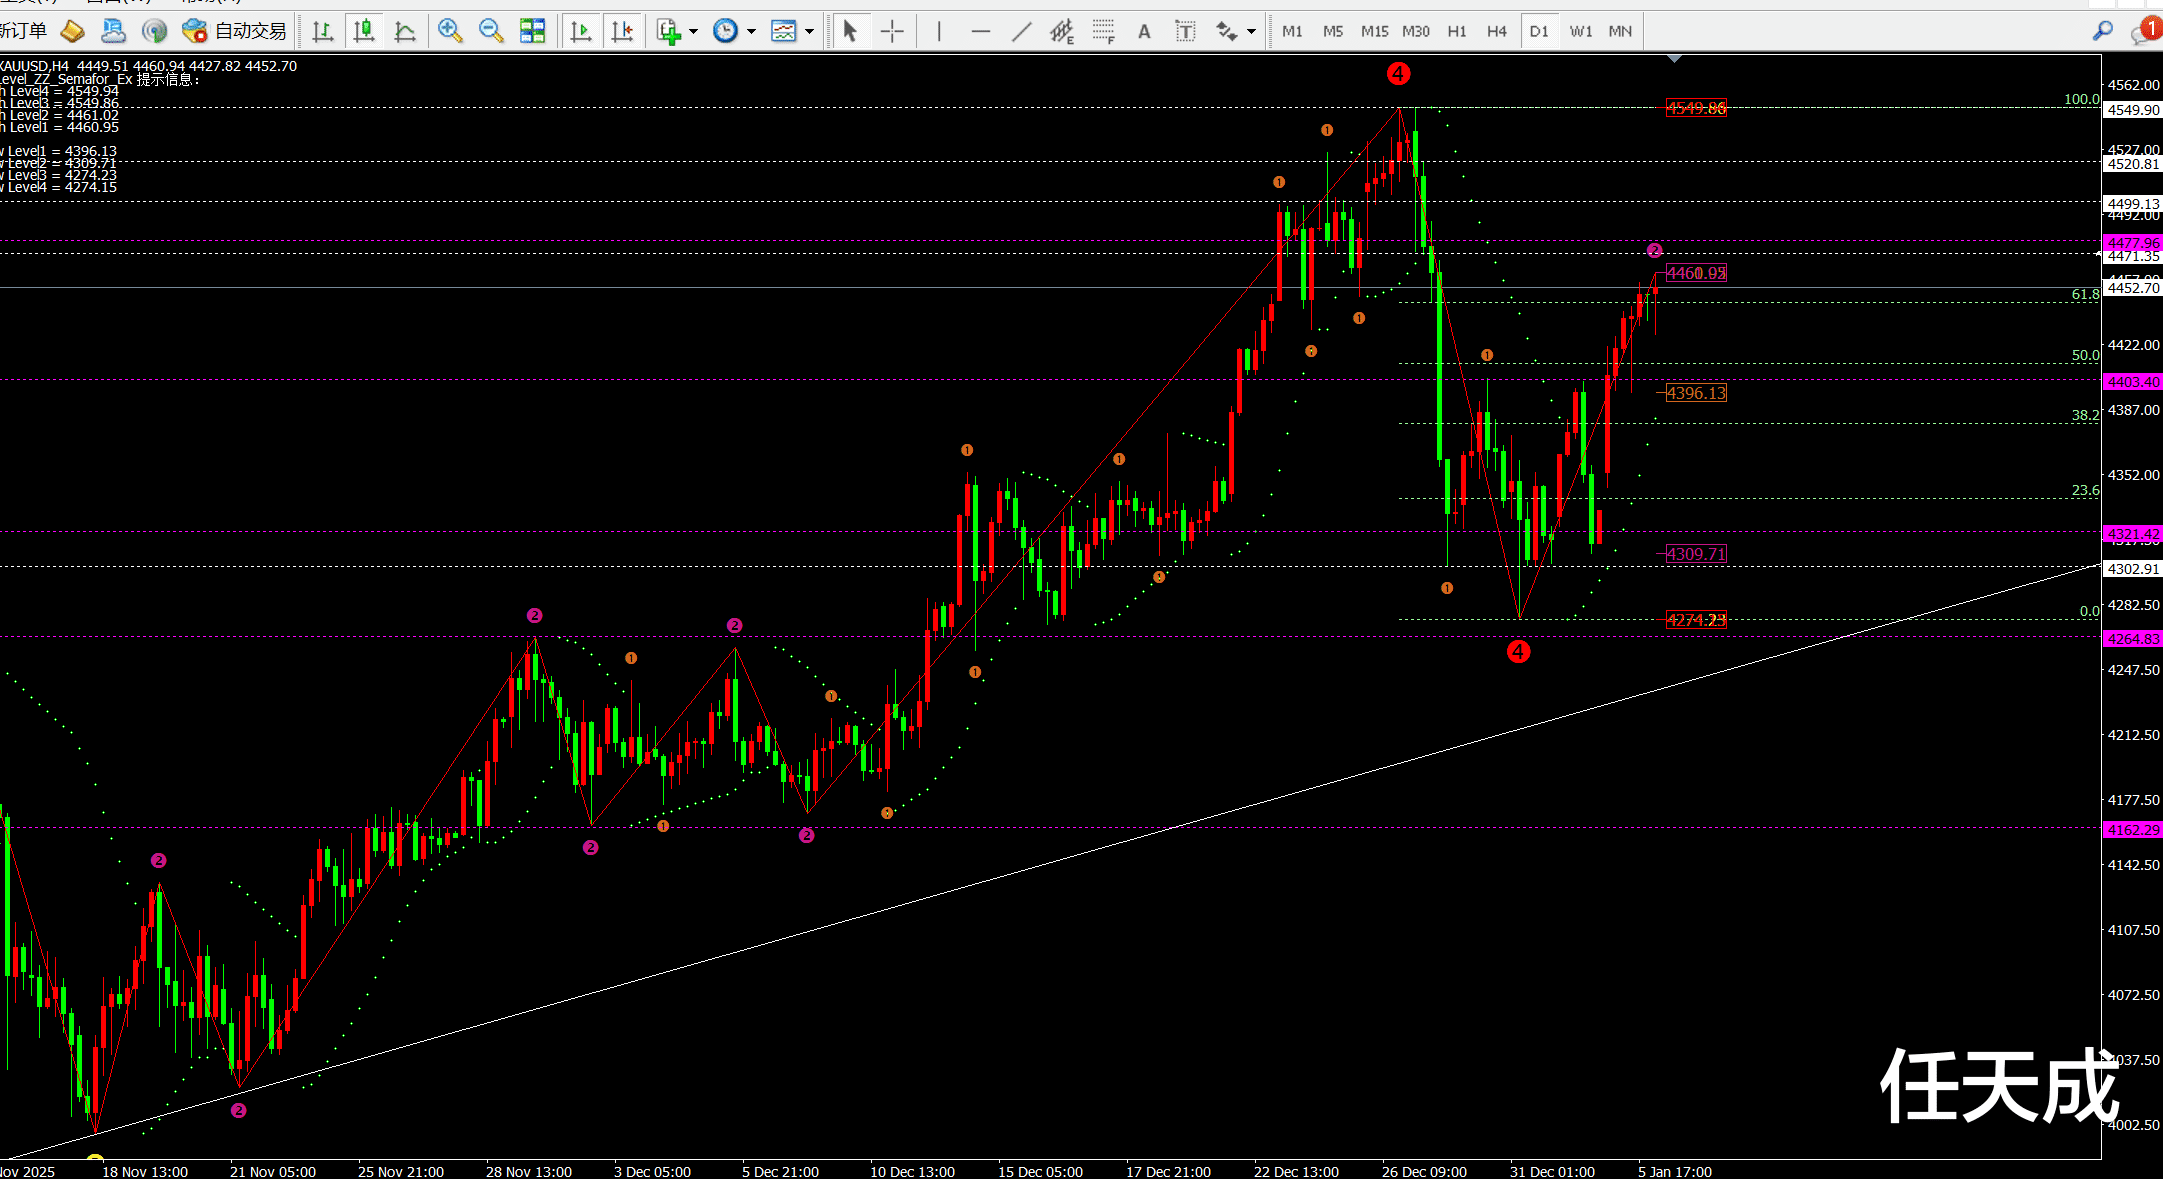
Task: Click the 新订单 new order button
Action: tap(24, 31)
